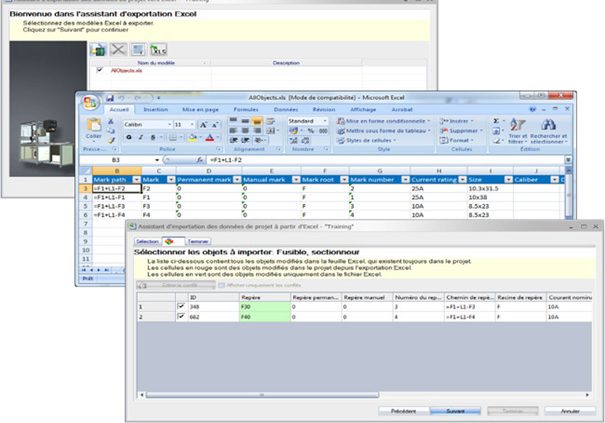
Task: Apply bold with the G button
Action: (x=129, y=137)
